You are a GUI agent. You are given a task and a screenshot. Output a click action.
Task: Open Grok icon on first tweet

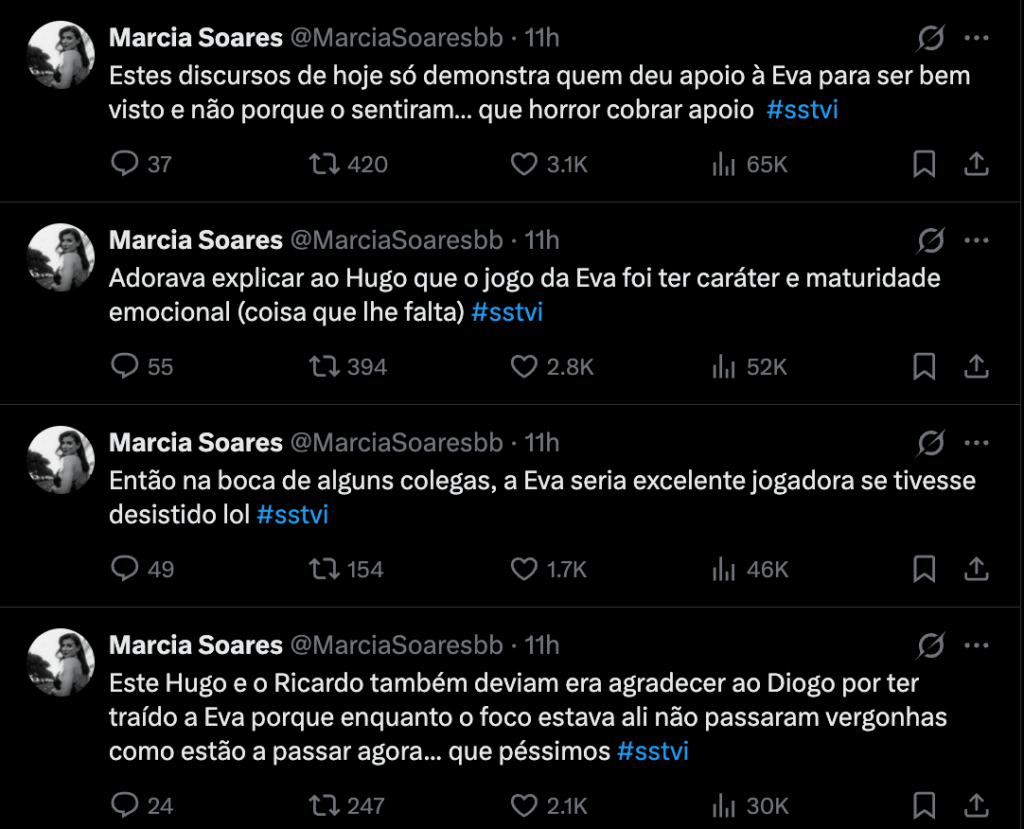click(930, 38)
